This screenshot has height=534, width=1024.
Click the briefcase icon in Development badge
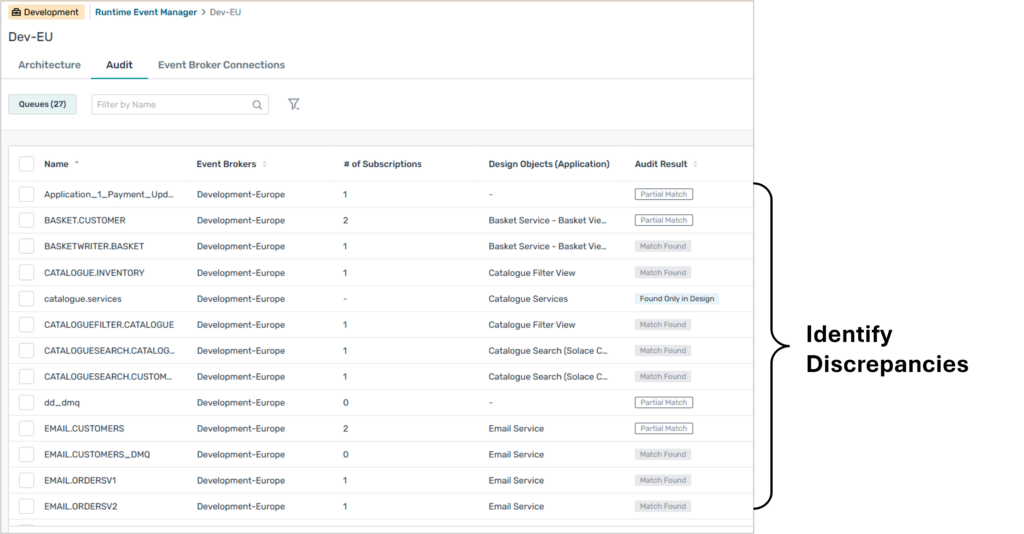tap(16, 12)
